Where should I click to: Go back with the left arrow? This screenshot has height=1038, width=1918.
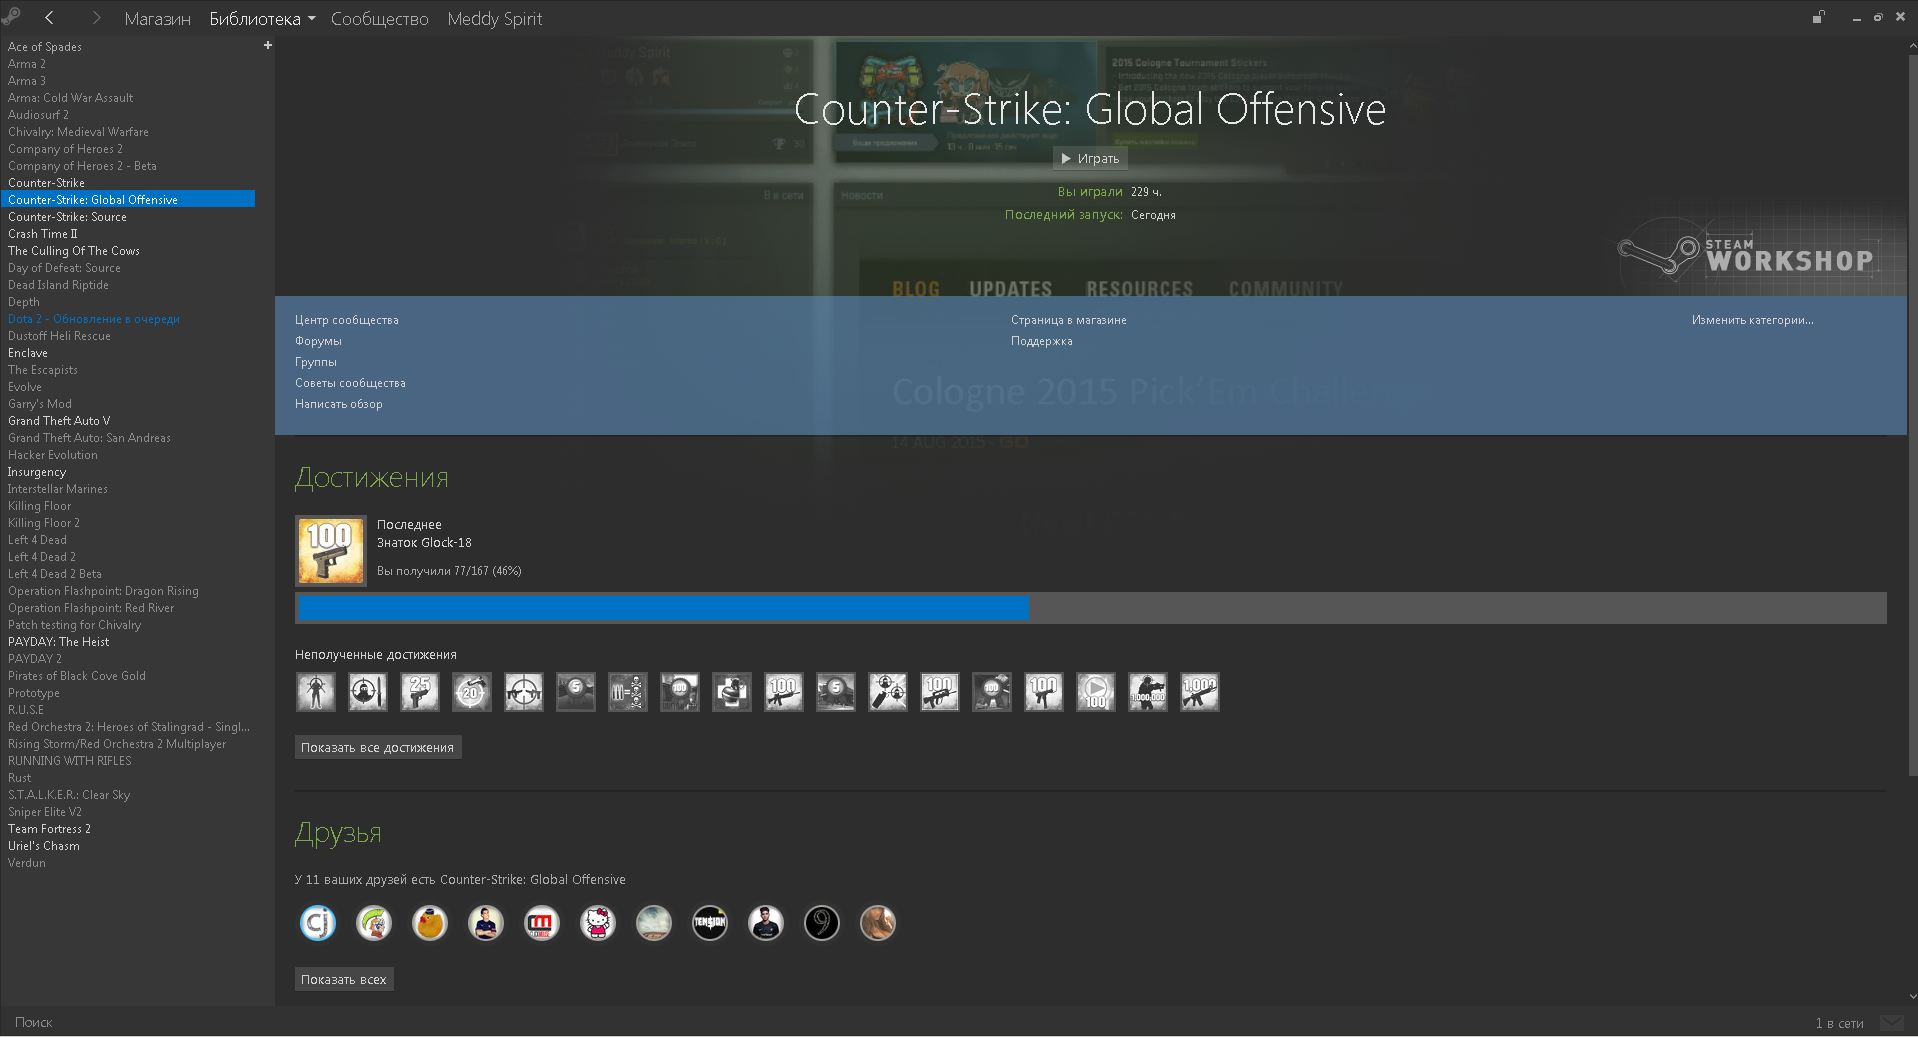49,17
